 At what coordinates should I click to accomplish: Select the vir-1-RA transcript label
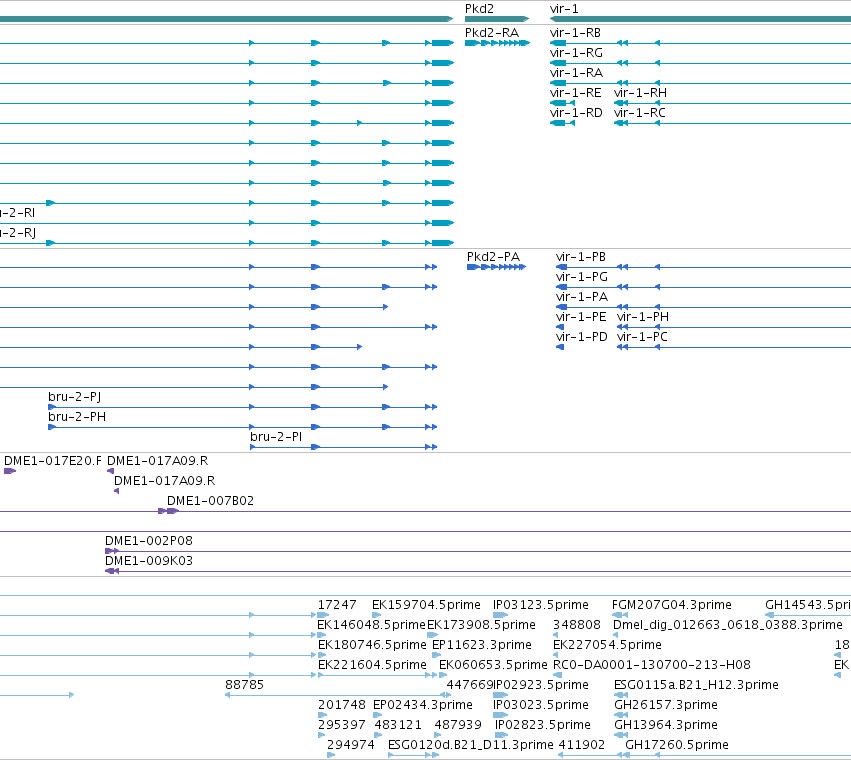pos(576,73)
